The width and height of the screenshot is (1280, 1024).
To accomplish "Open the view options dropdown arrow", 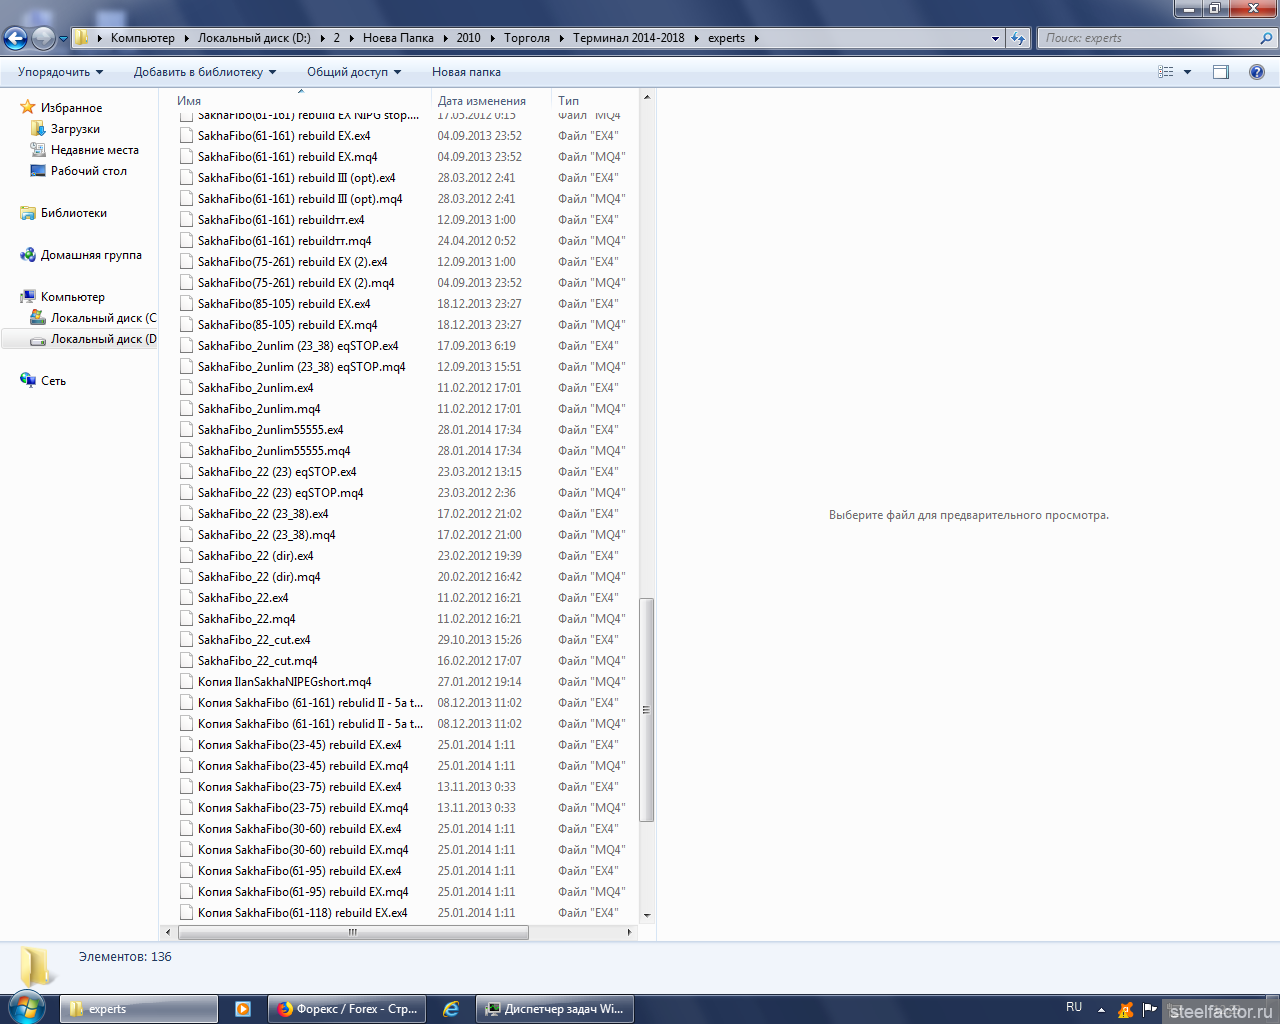I will [1188, 72].
